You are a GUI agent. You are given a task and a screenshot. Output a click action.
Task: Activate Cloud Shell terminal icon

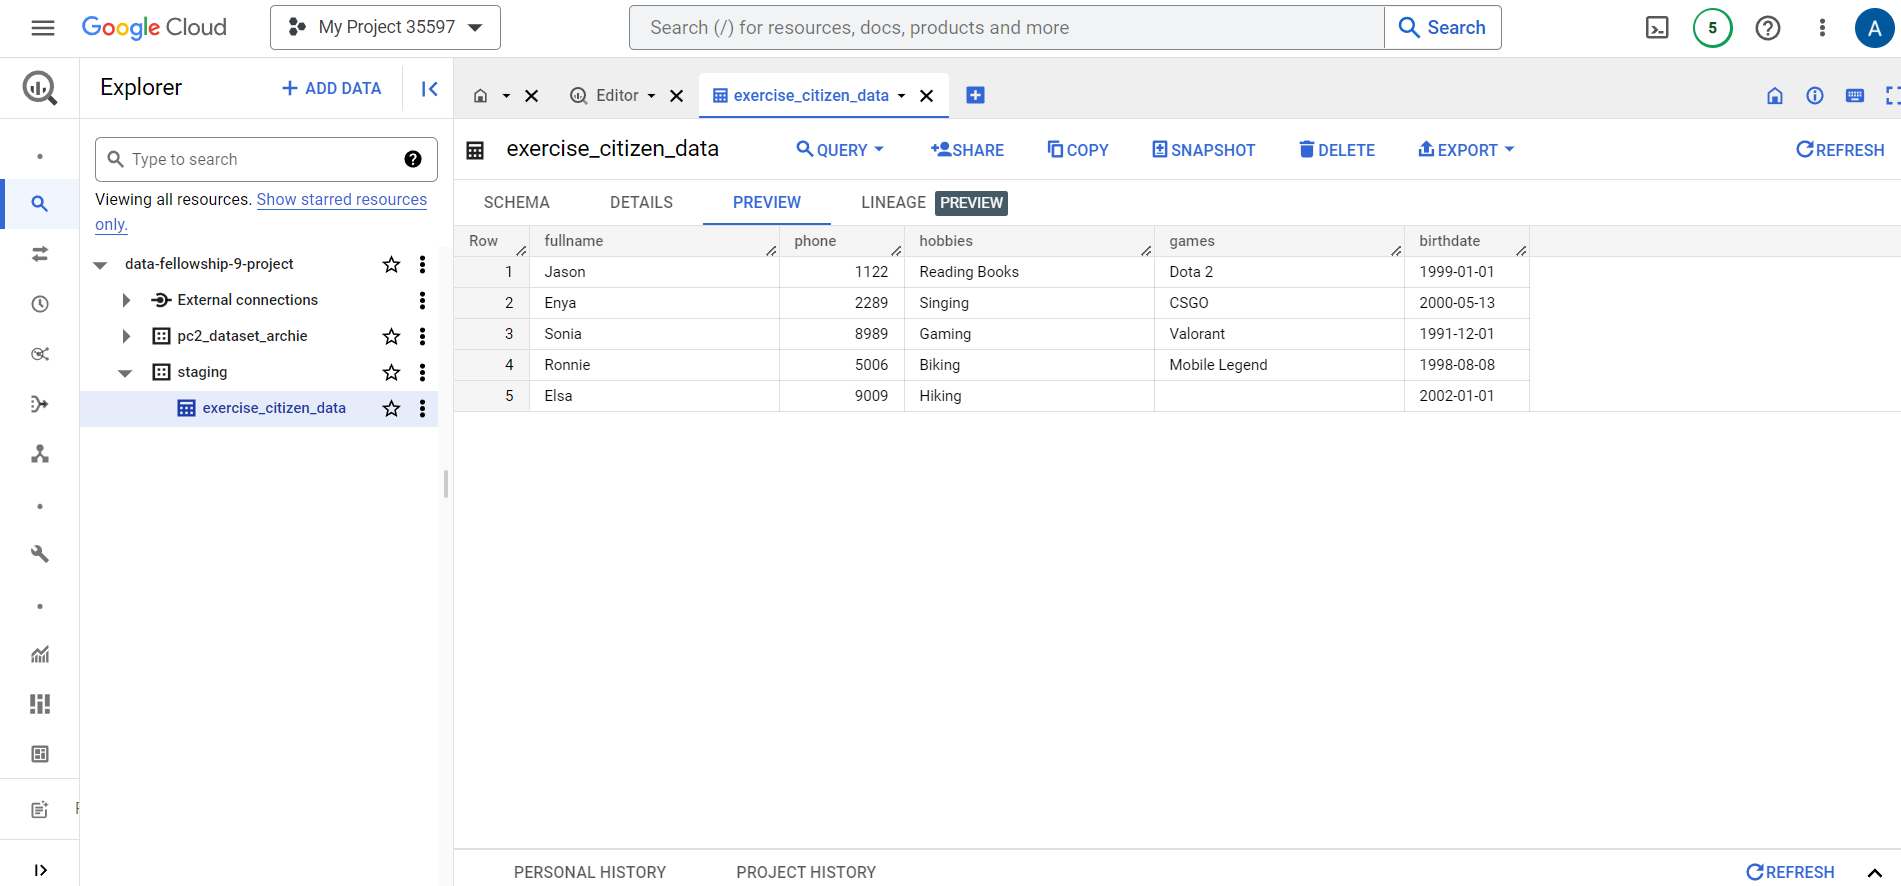pyautogui.click(x=1657, y=28)
